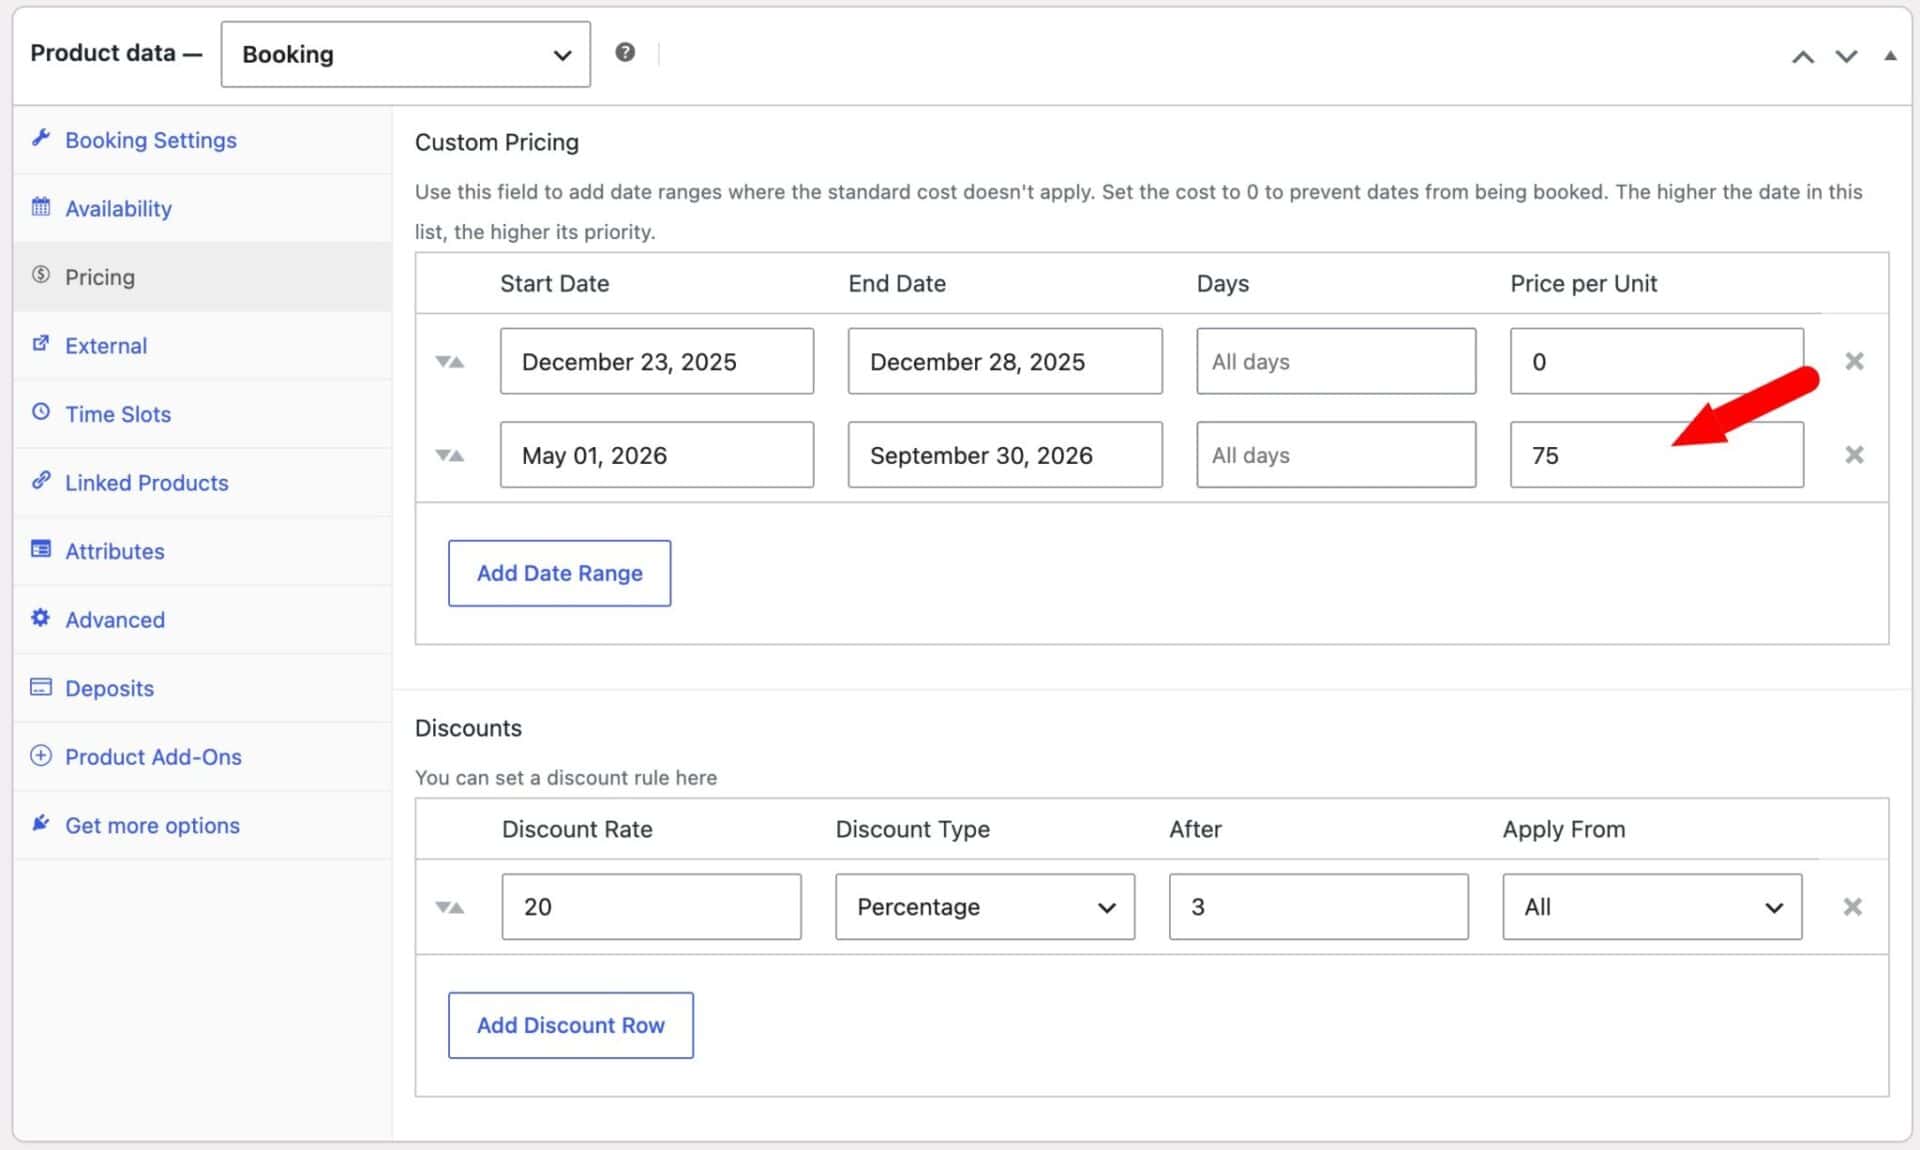Click the End Date column header
This screenshot has height=1150, width=1920.
coord(897,283)
